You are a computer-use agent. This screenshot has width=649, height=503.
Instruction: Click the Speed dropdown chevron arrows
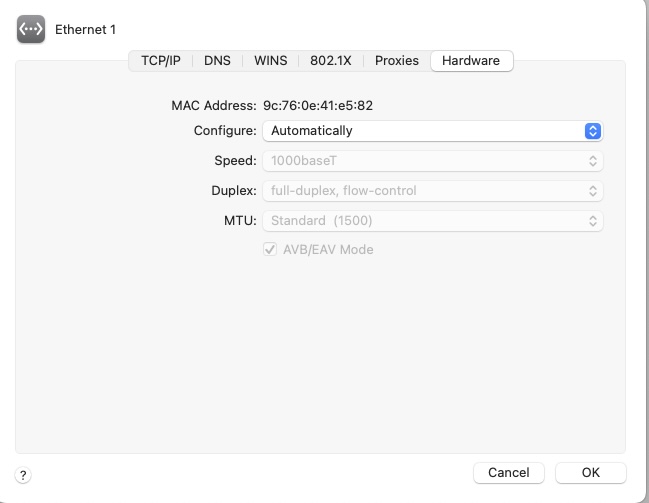tap(592, 160)
